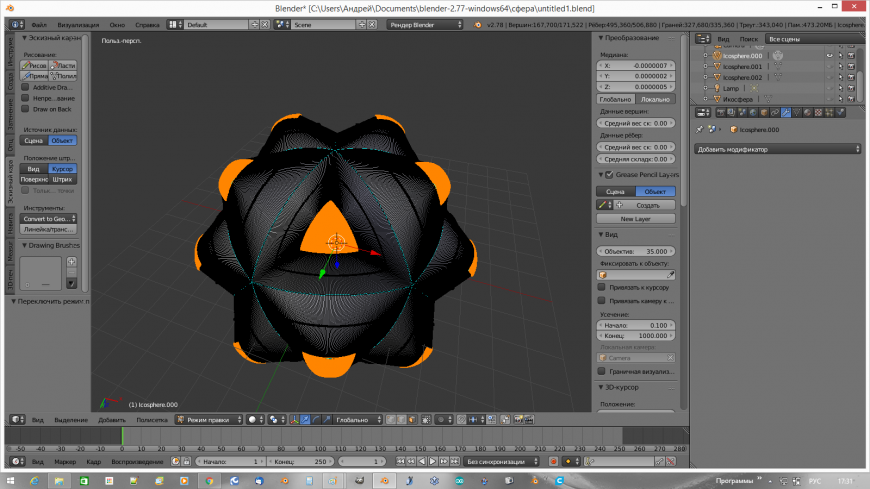870x489 pixels.
Task: Click the pin icon in properties header
Action: 700,129
